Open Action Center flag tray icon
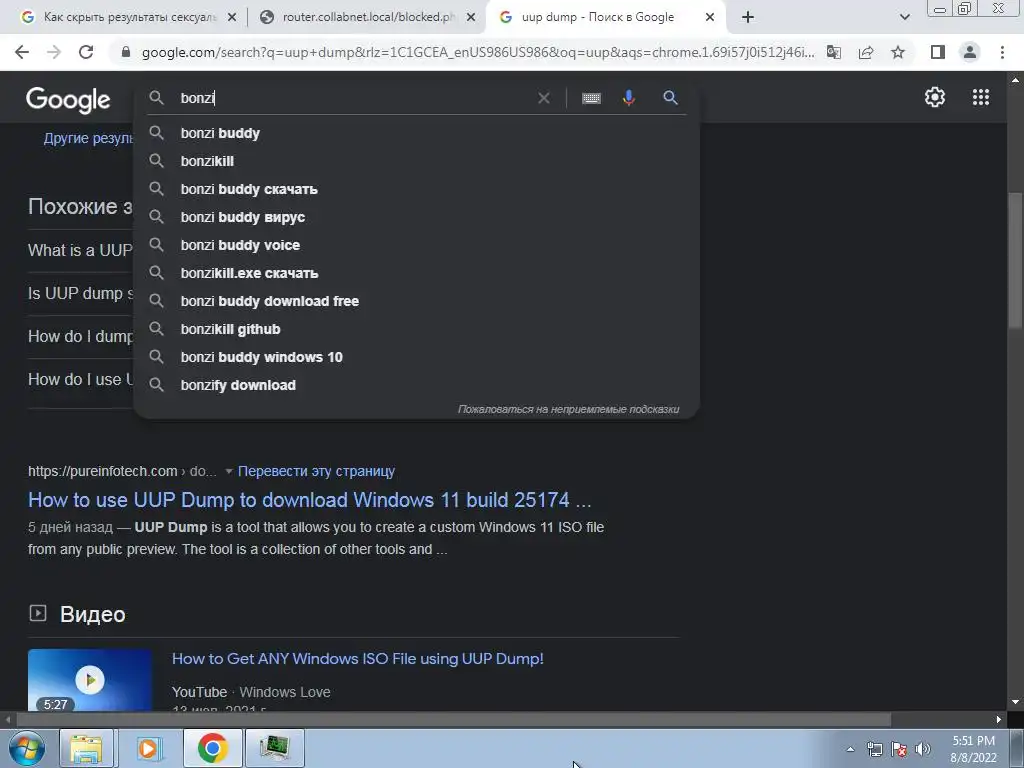The height and width of the screenshot is (768, 1024). pyautogui.click(x=899, y=749)
